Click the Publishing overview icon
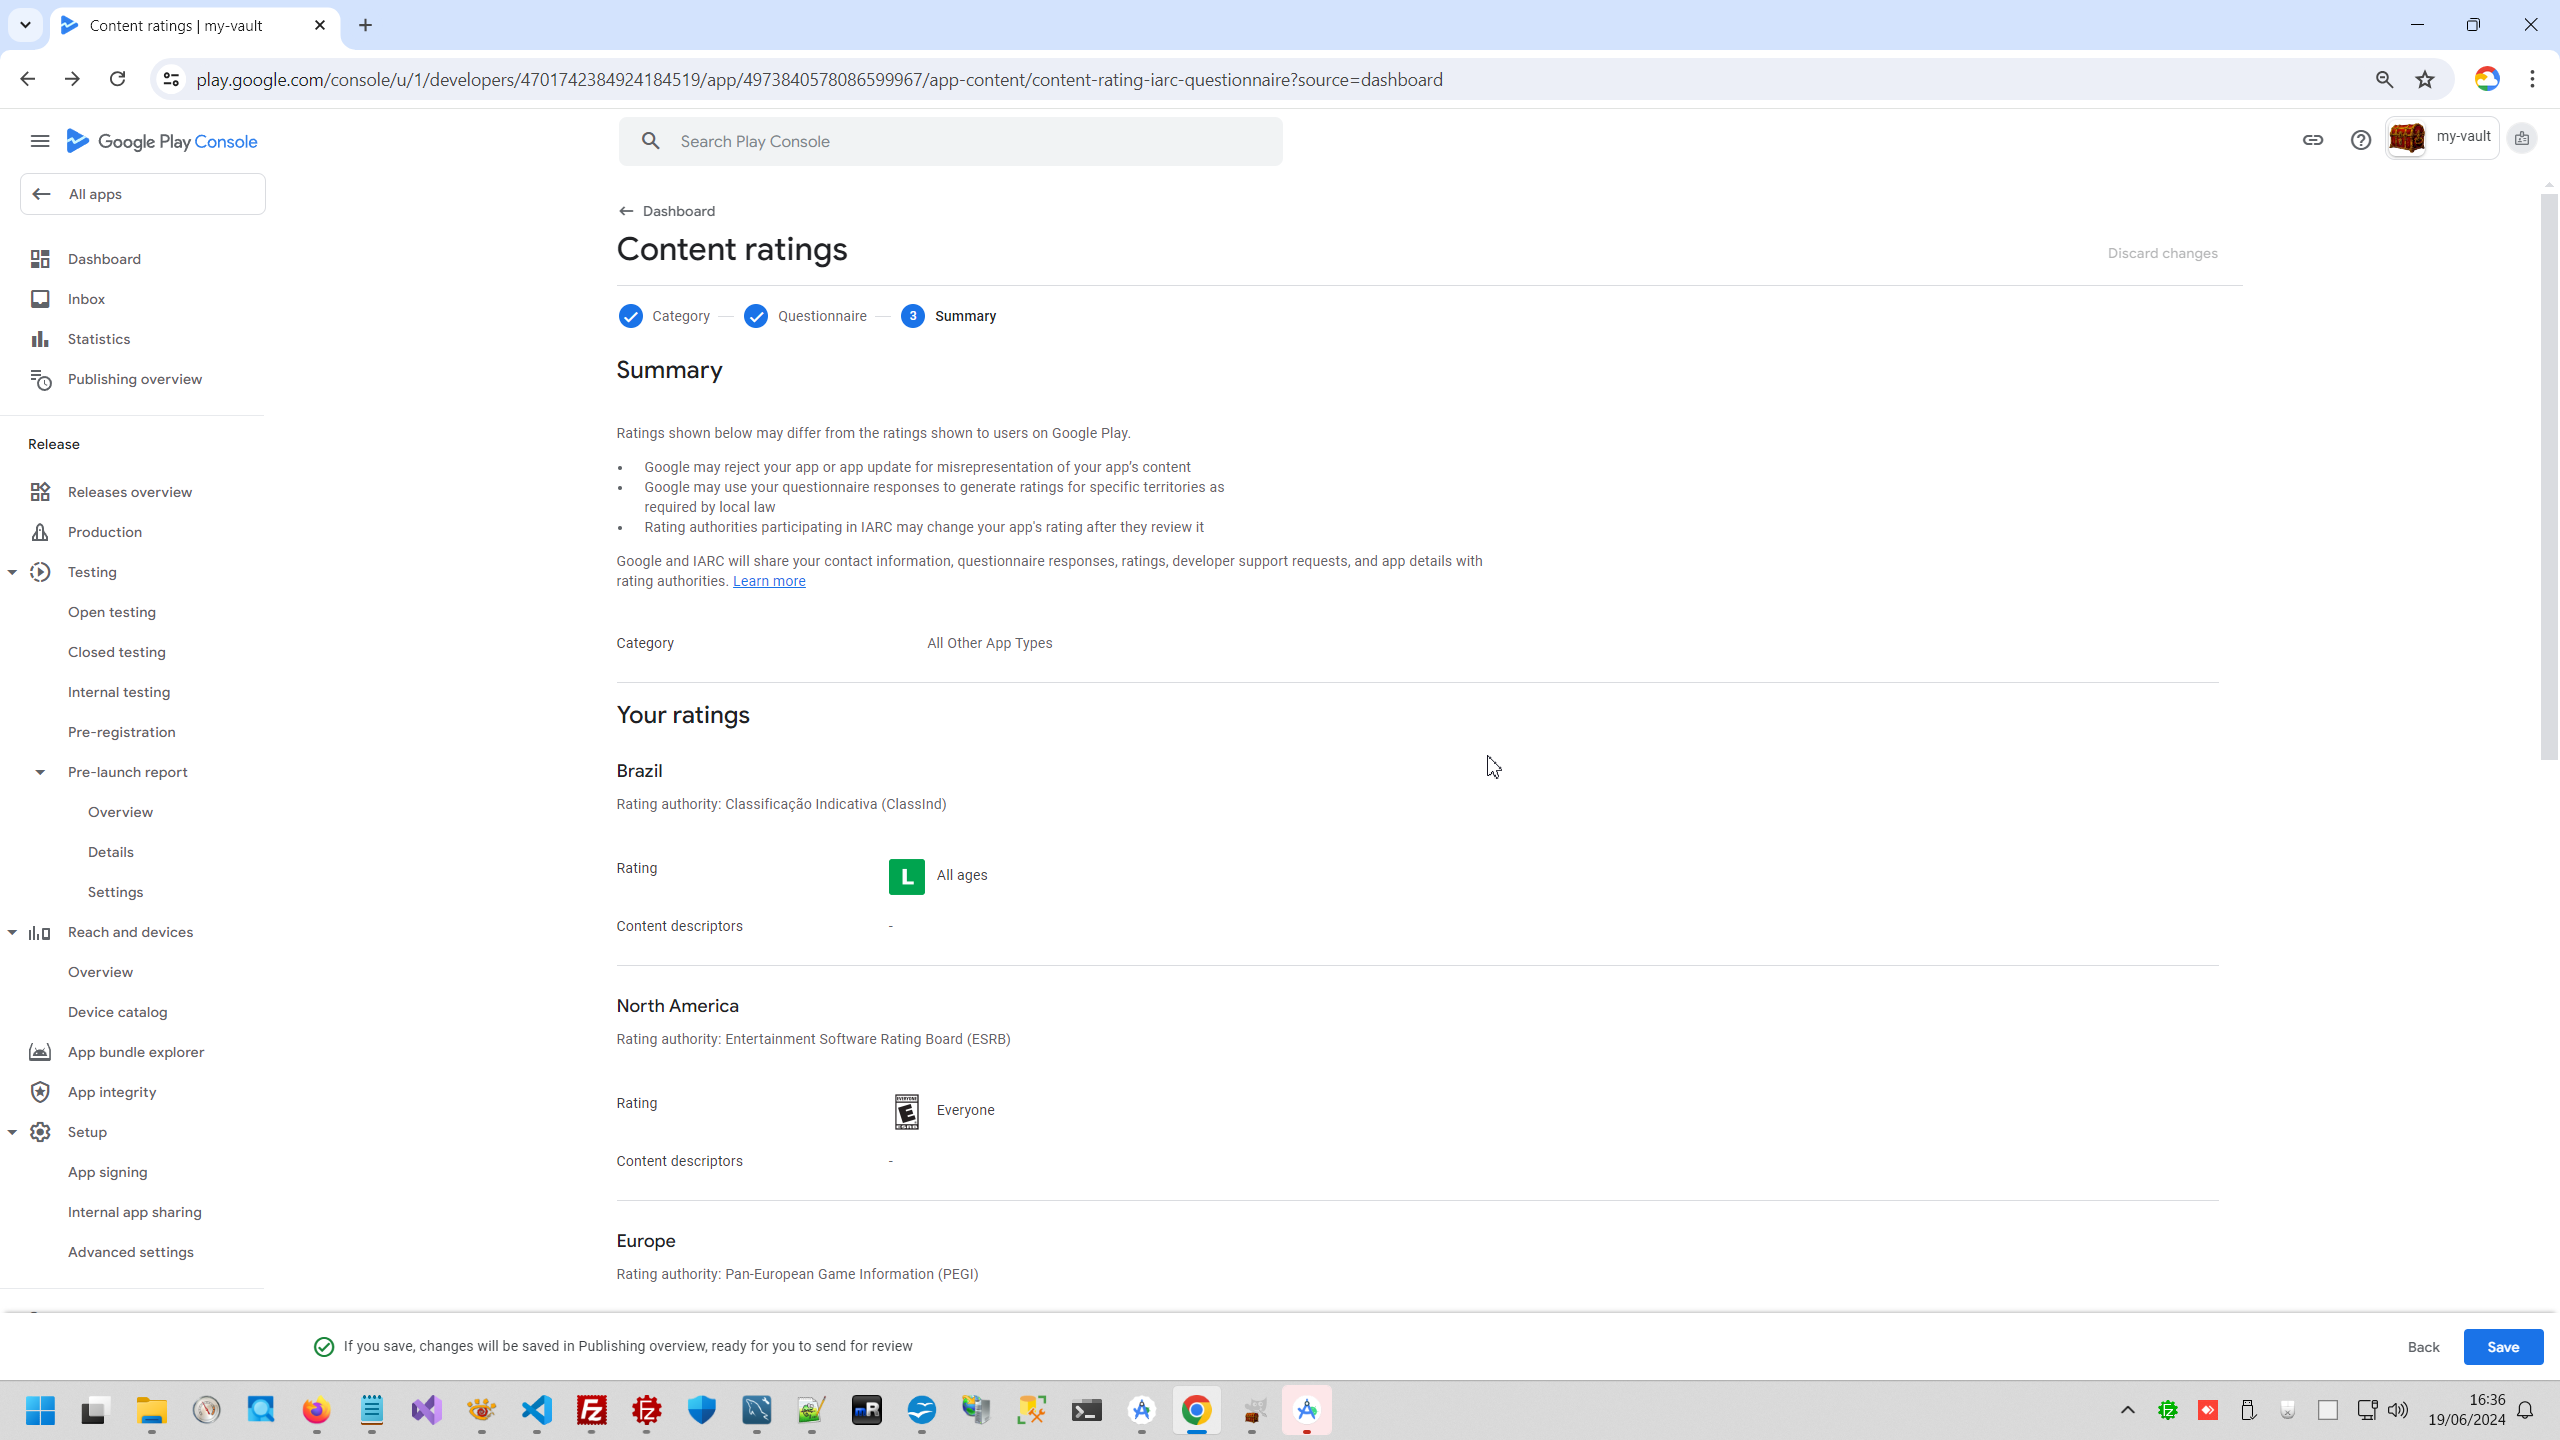This screenshot has width=2560, height=1440. pos(40,379)
